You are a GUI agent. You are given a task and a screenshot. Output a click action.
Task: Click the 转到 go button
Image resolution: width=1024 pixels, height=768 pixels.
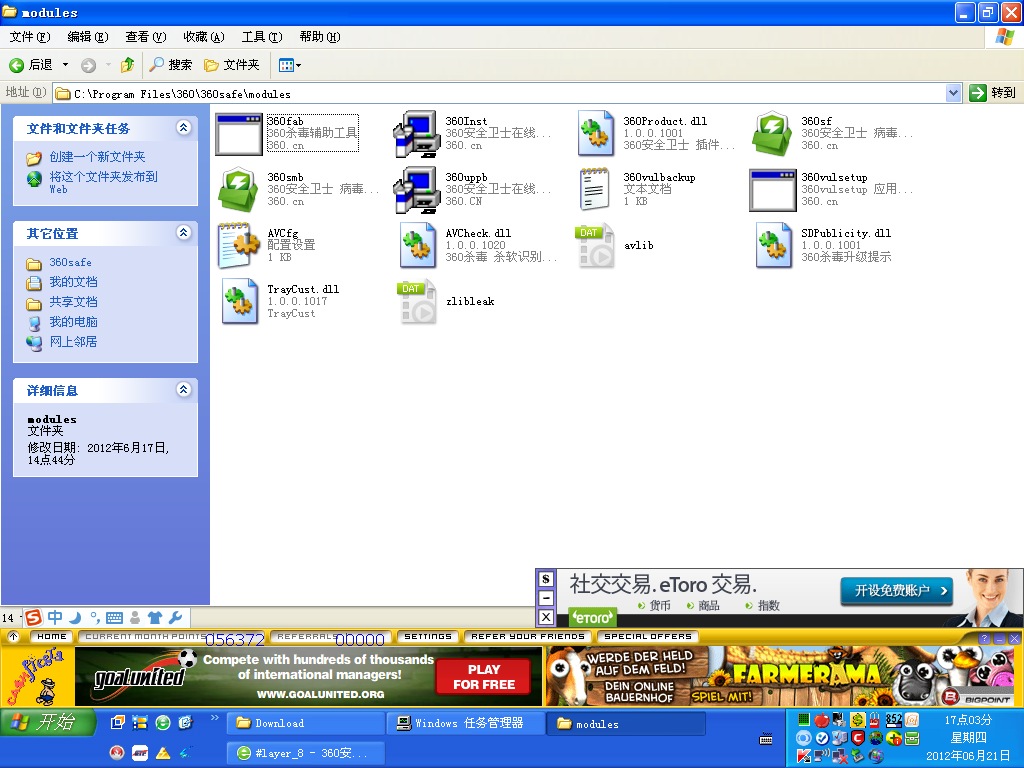(x=993, y=93)
